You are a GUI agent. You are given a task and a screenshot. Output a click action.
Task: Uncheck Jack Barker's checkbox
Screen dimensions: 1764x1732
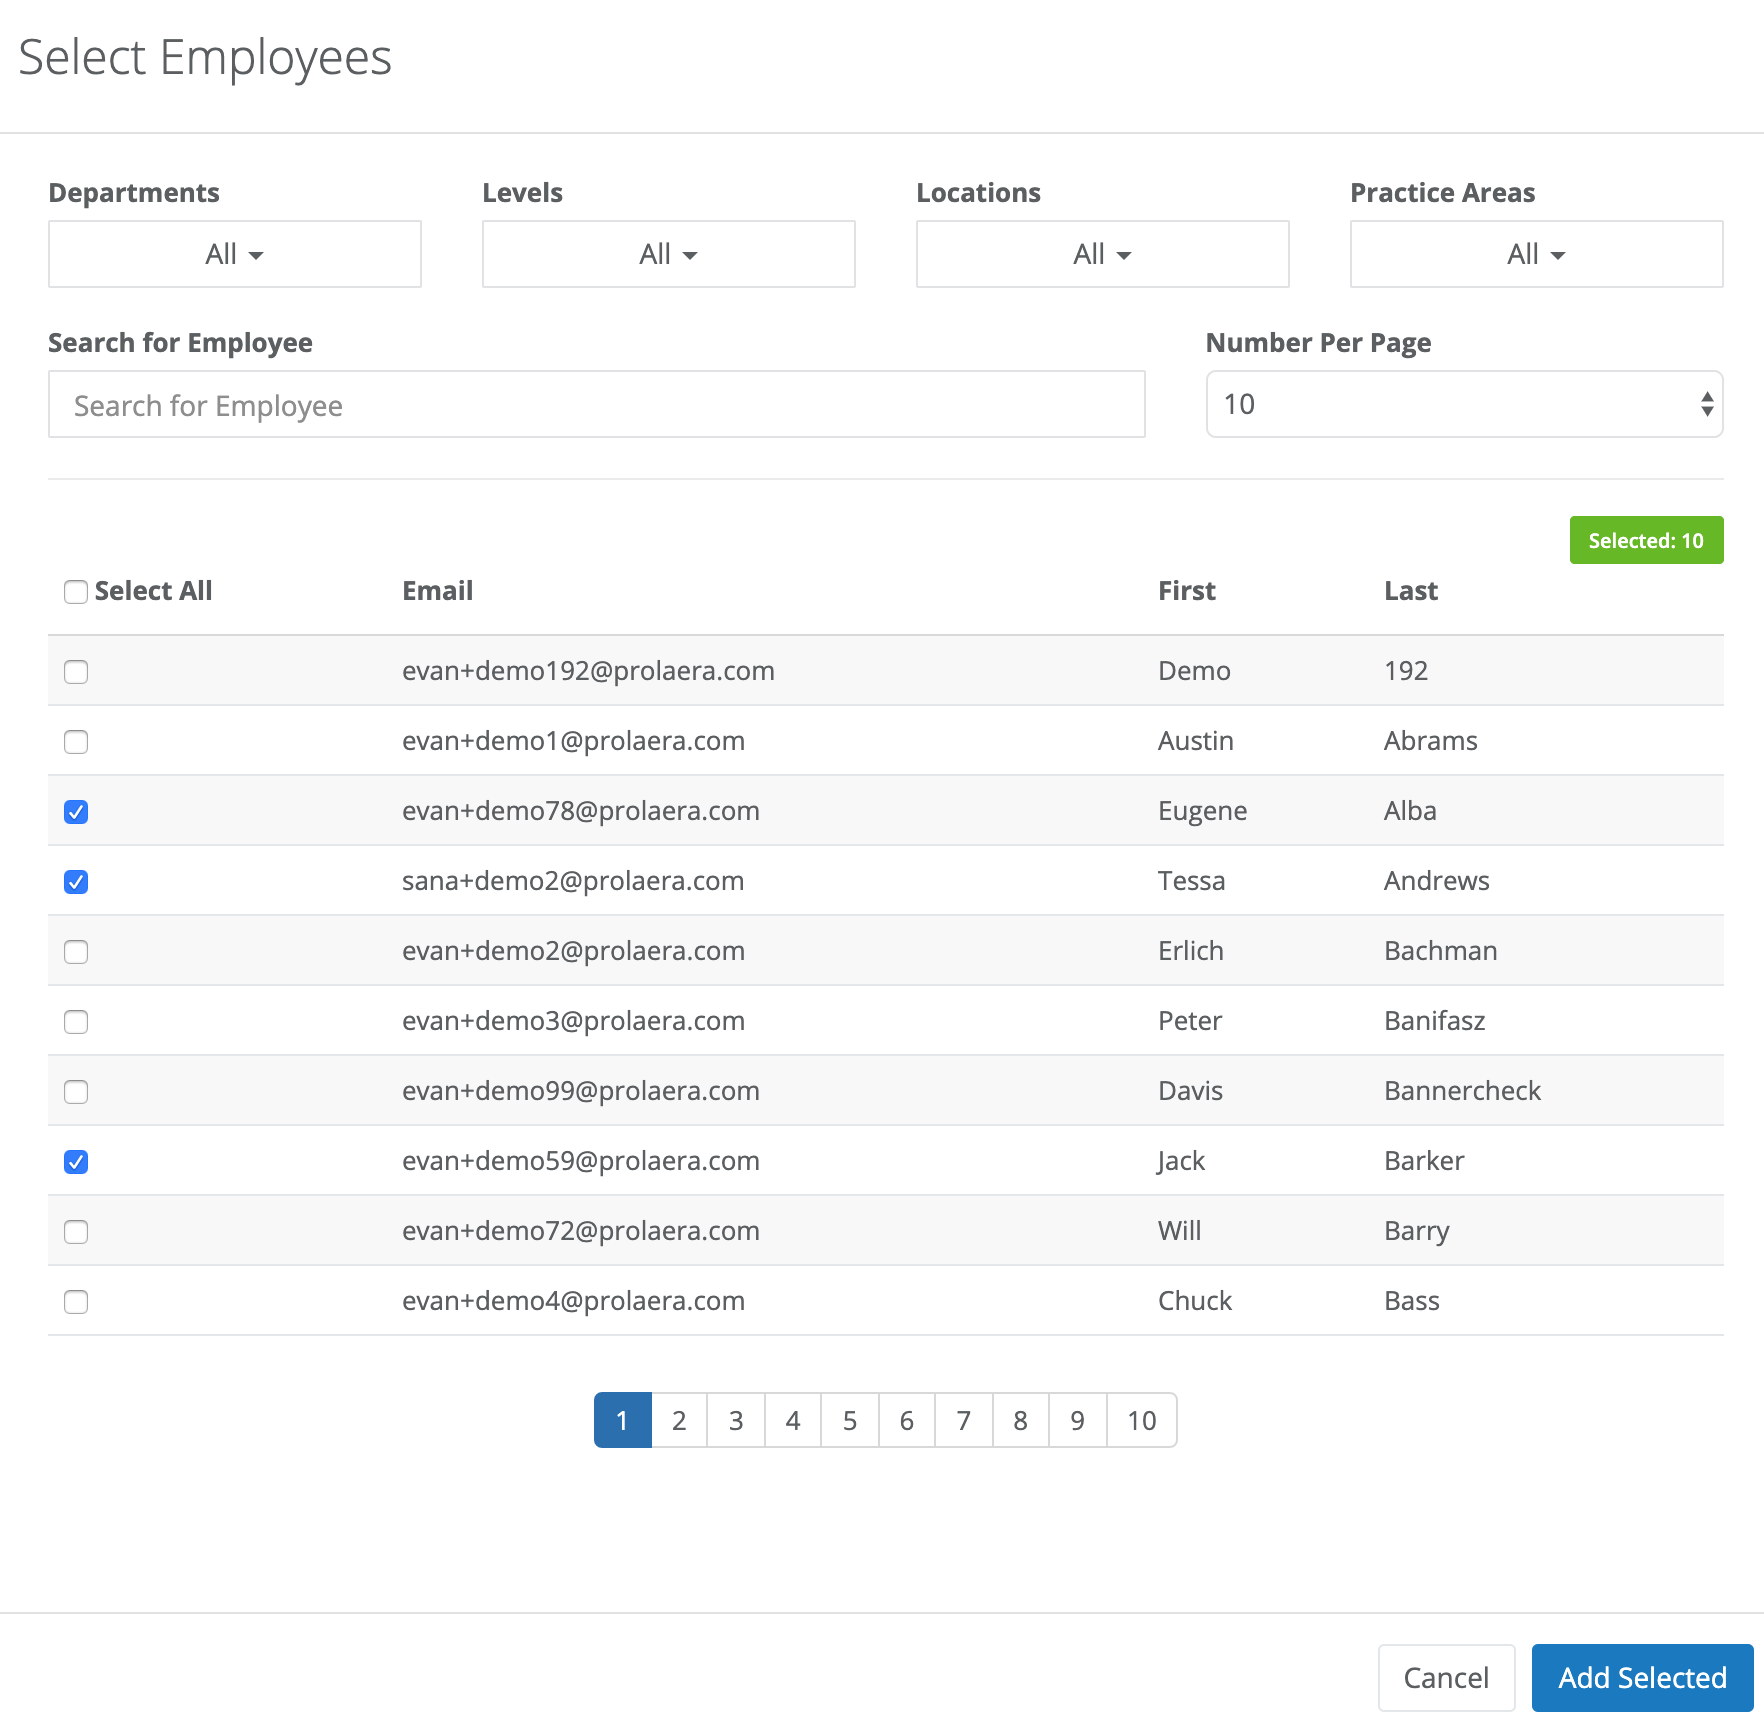pyautogui.click(x=76, y=1162)
